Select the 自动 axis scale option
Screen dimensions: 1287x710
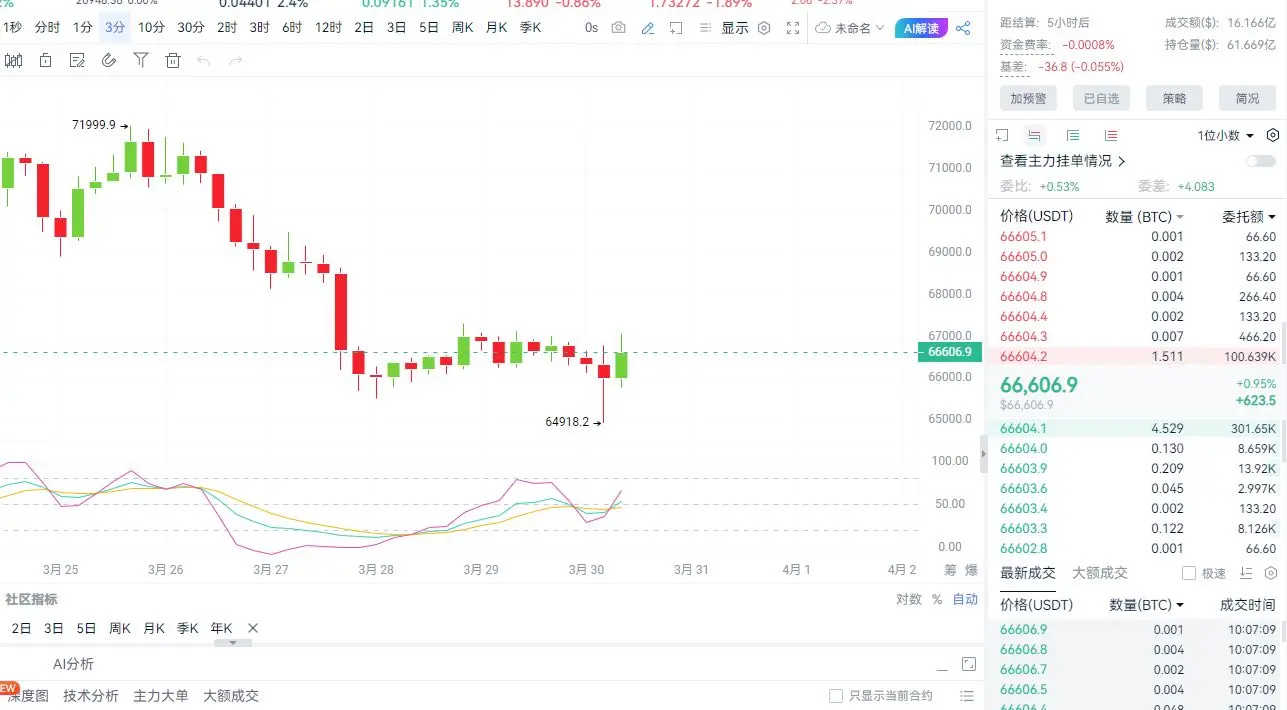(965, 599)
